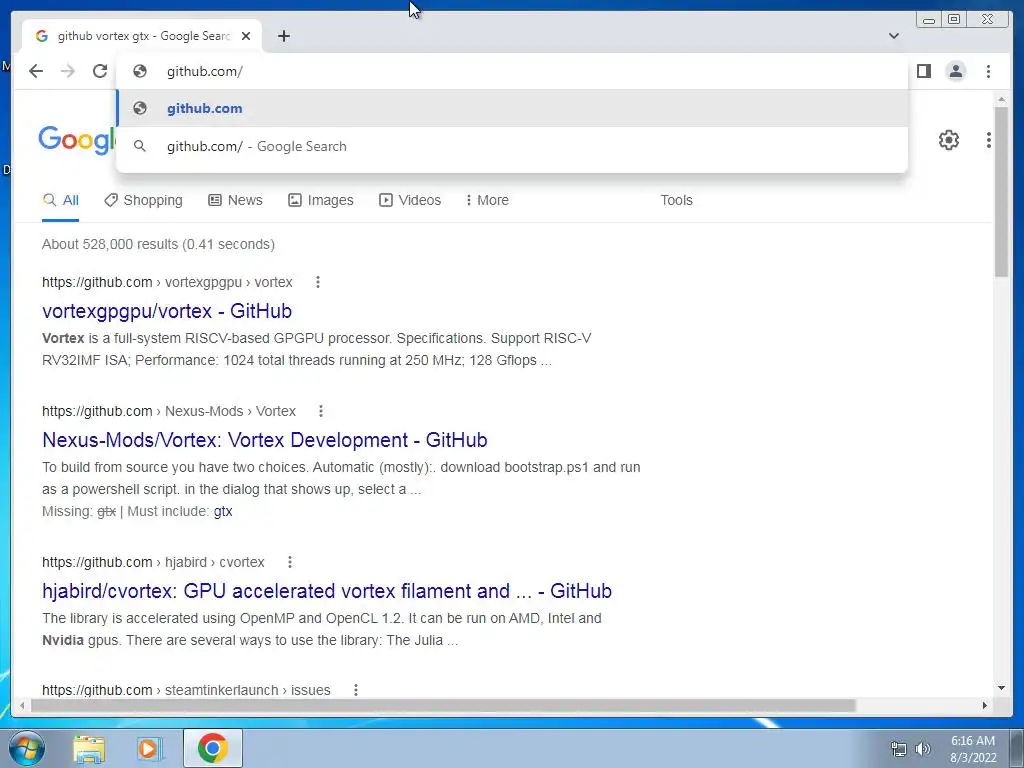Toggle Chrome side panel icon
This screenshot has height=768, width=1024.
923,71
